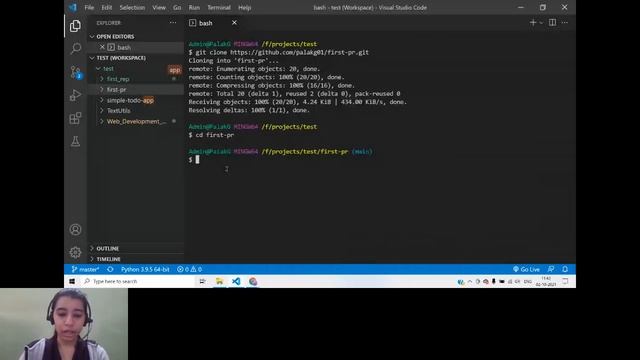Open the Testing flask view

(75, 141)
